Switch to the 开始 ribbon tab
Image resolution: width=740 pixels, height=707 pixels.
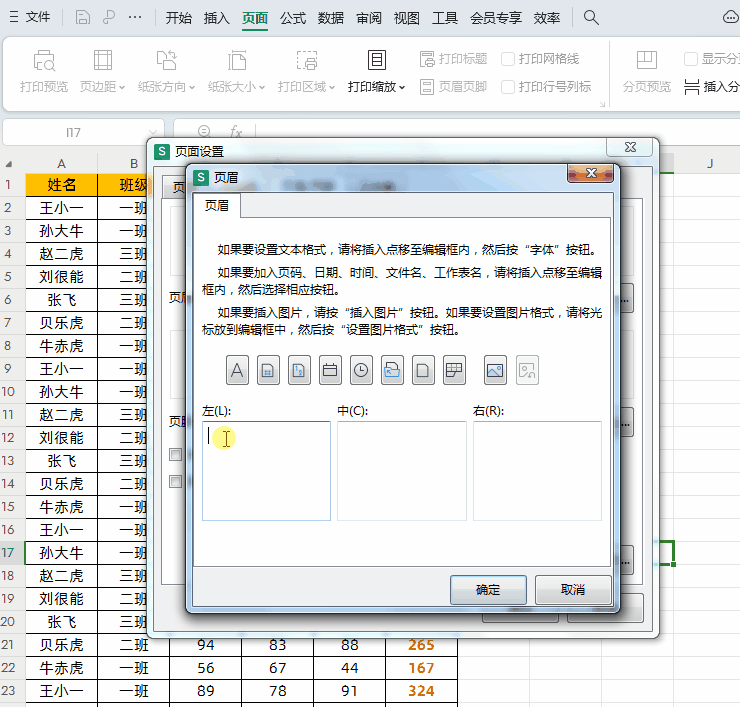179,18
